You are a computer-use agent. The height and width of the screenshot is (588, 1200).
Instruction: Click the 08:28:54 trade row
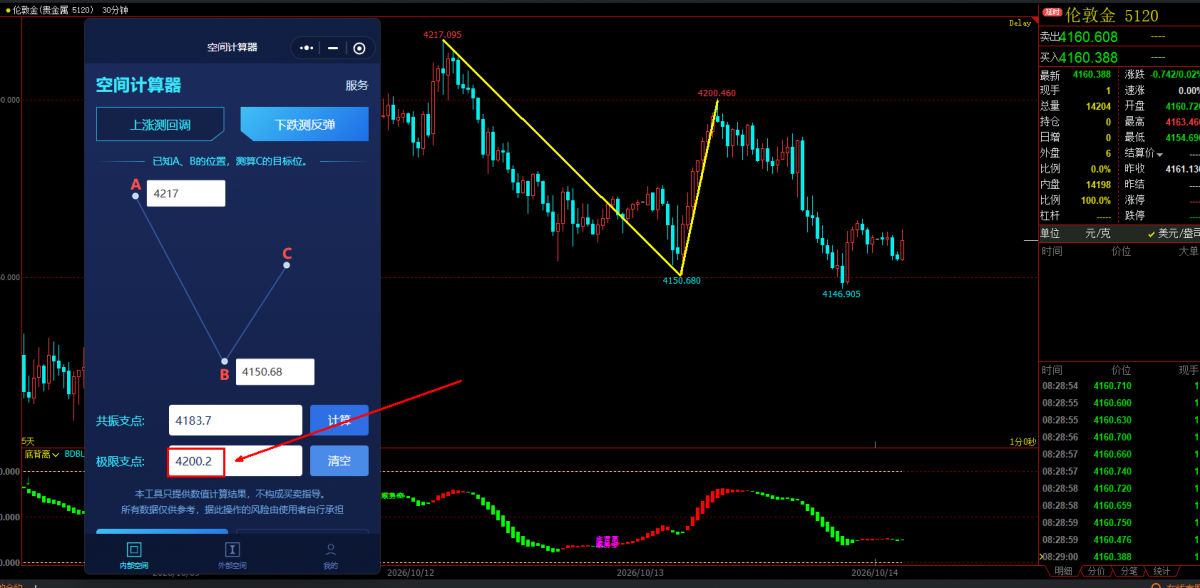(1120, 385)
